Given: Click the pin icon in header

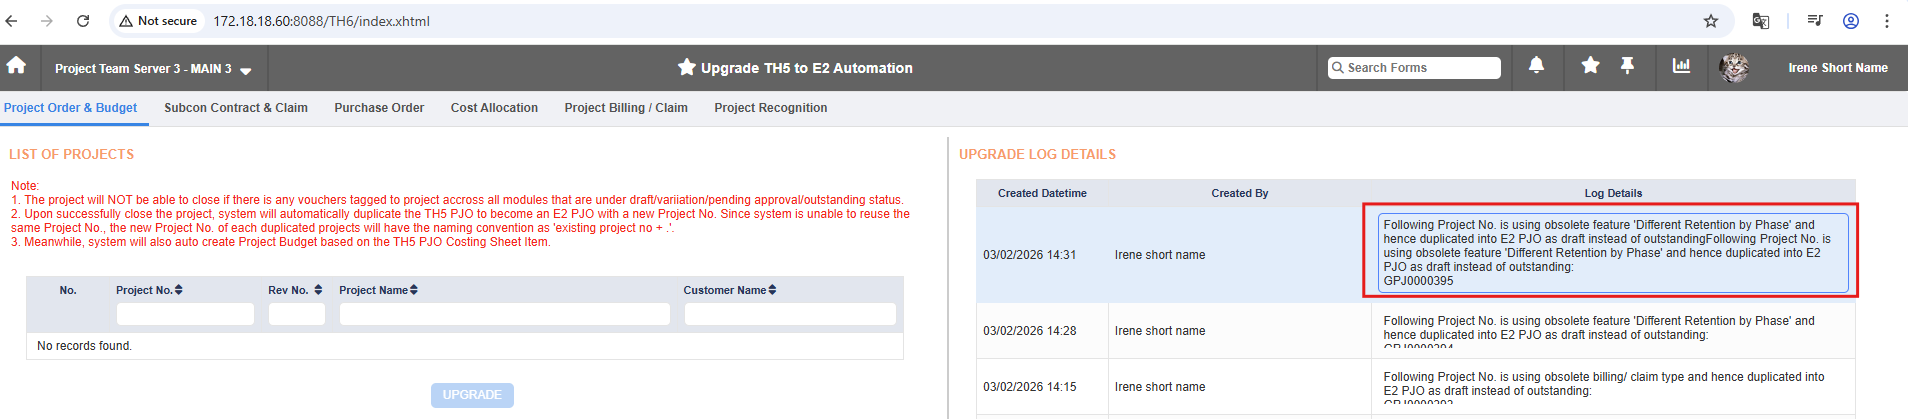Looking at the screenshot, I should (x=1627, y=66).
